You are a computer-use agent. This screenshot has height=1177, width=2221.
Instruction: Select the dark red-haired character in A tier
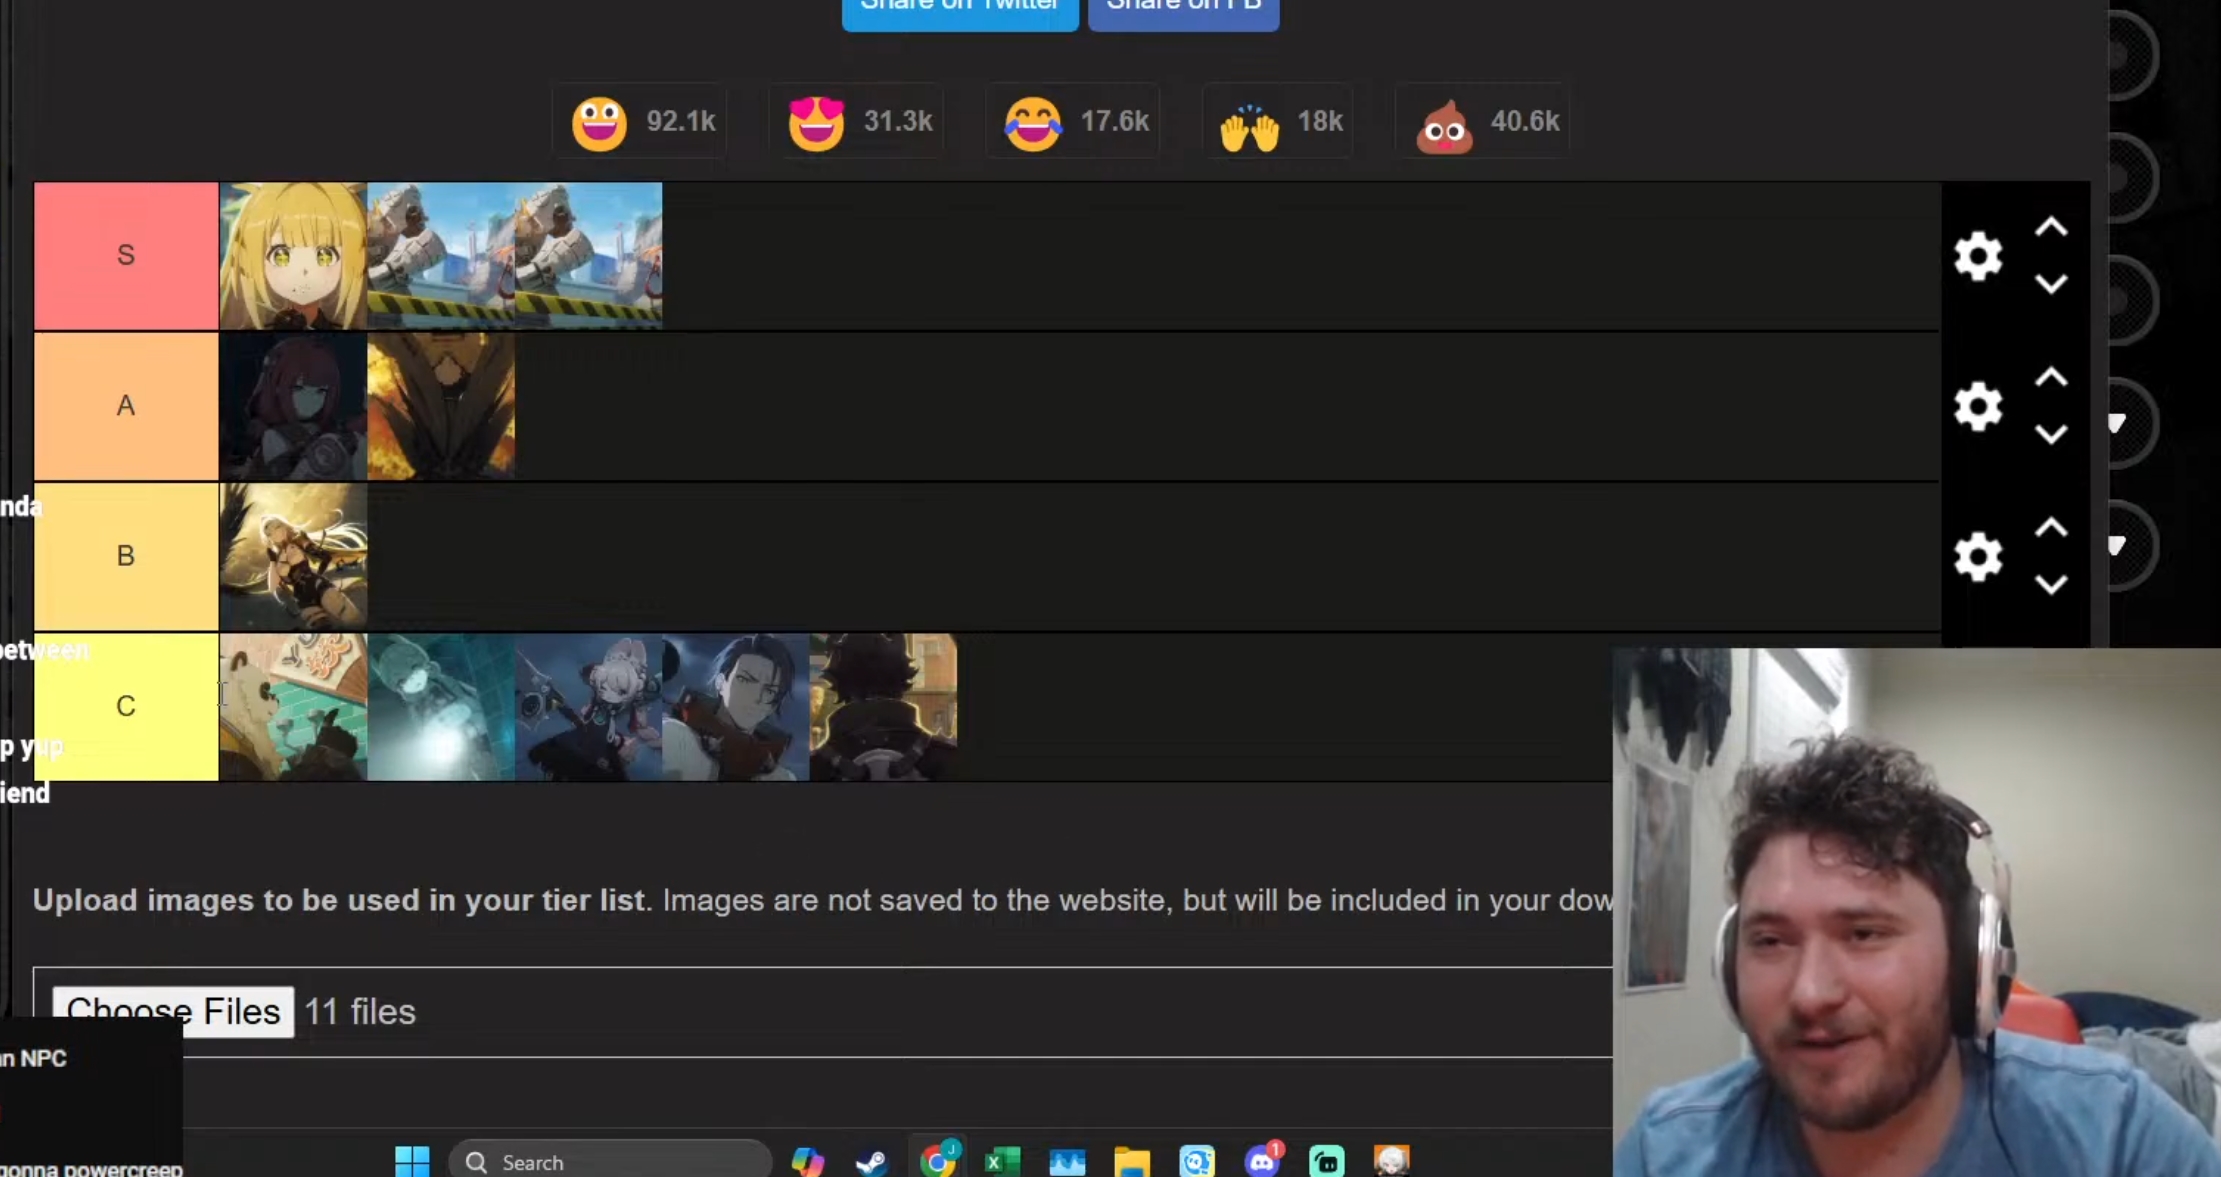pos(293,406)
